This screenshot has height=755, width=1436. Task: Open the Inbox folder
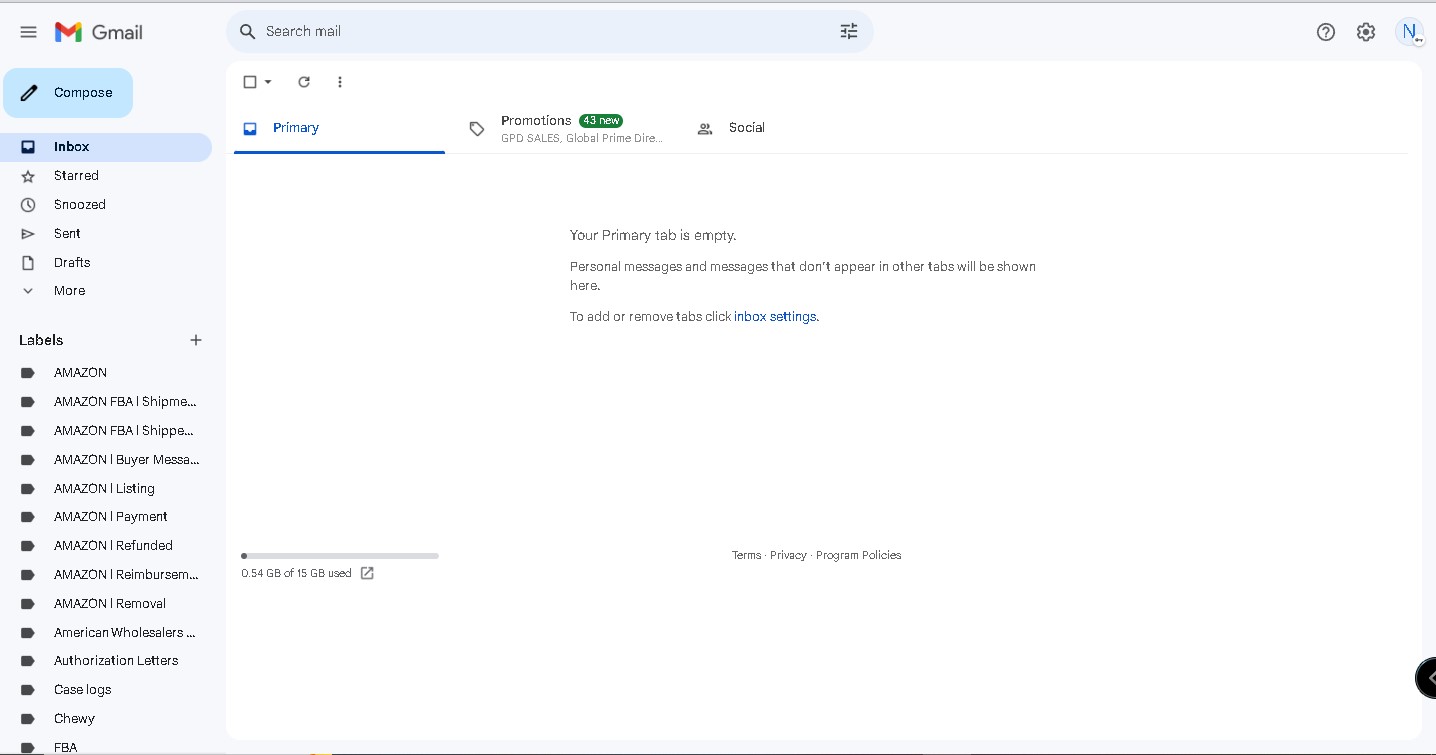[x=106, y=147]
